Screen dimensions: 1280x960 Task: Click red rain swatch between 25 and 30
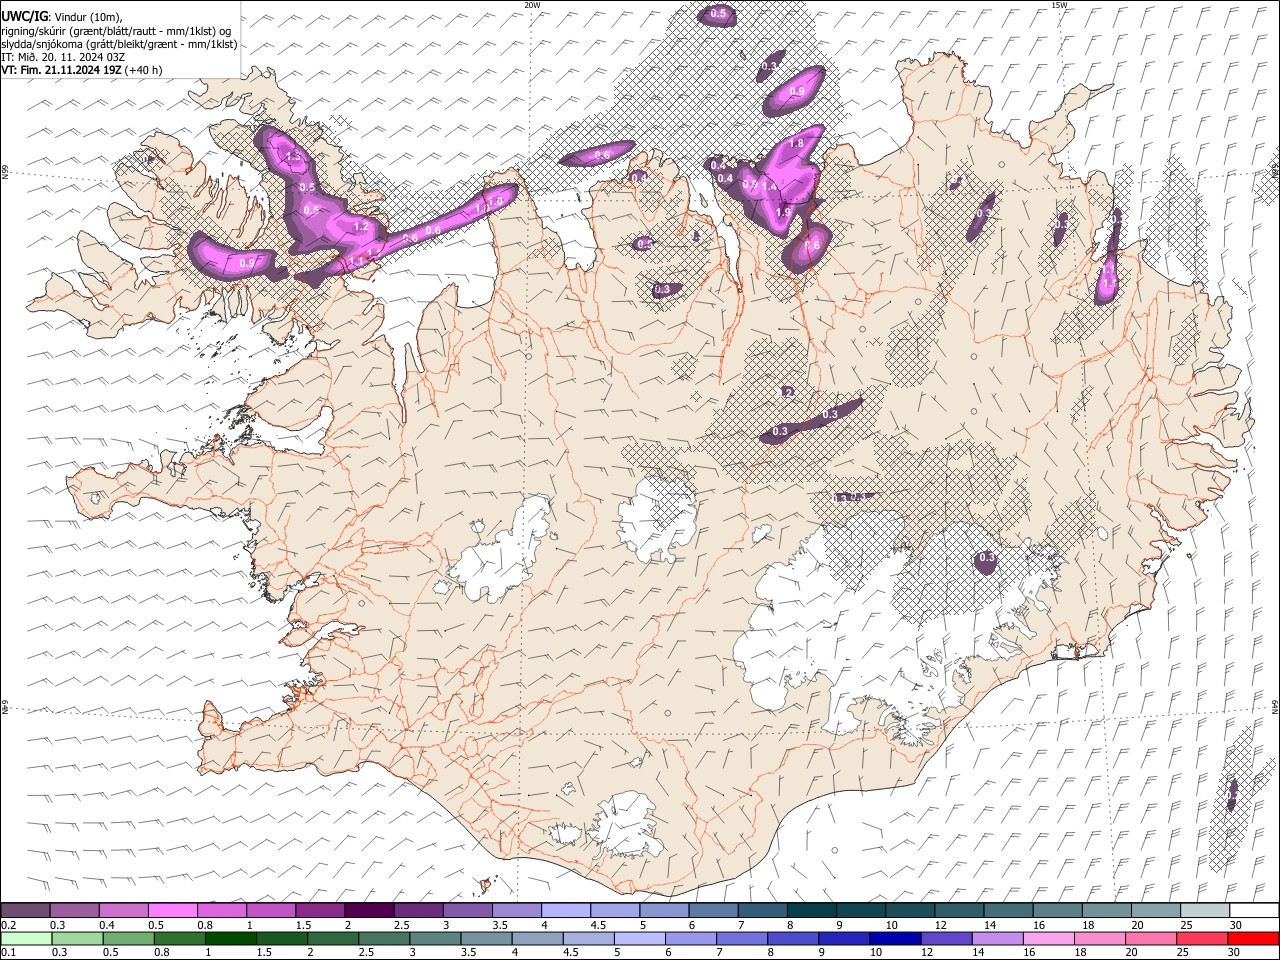tap(1203, 938)
